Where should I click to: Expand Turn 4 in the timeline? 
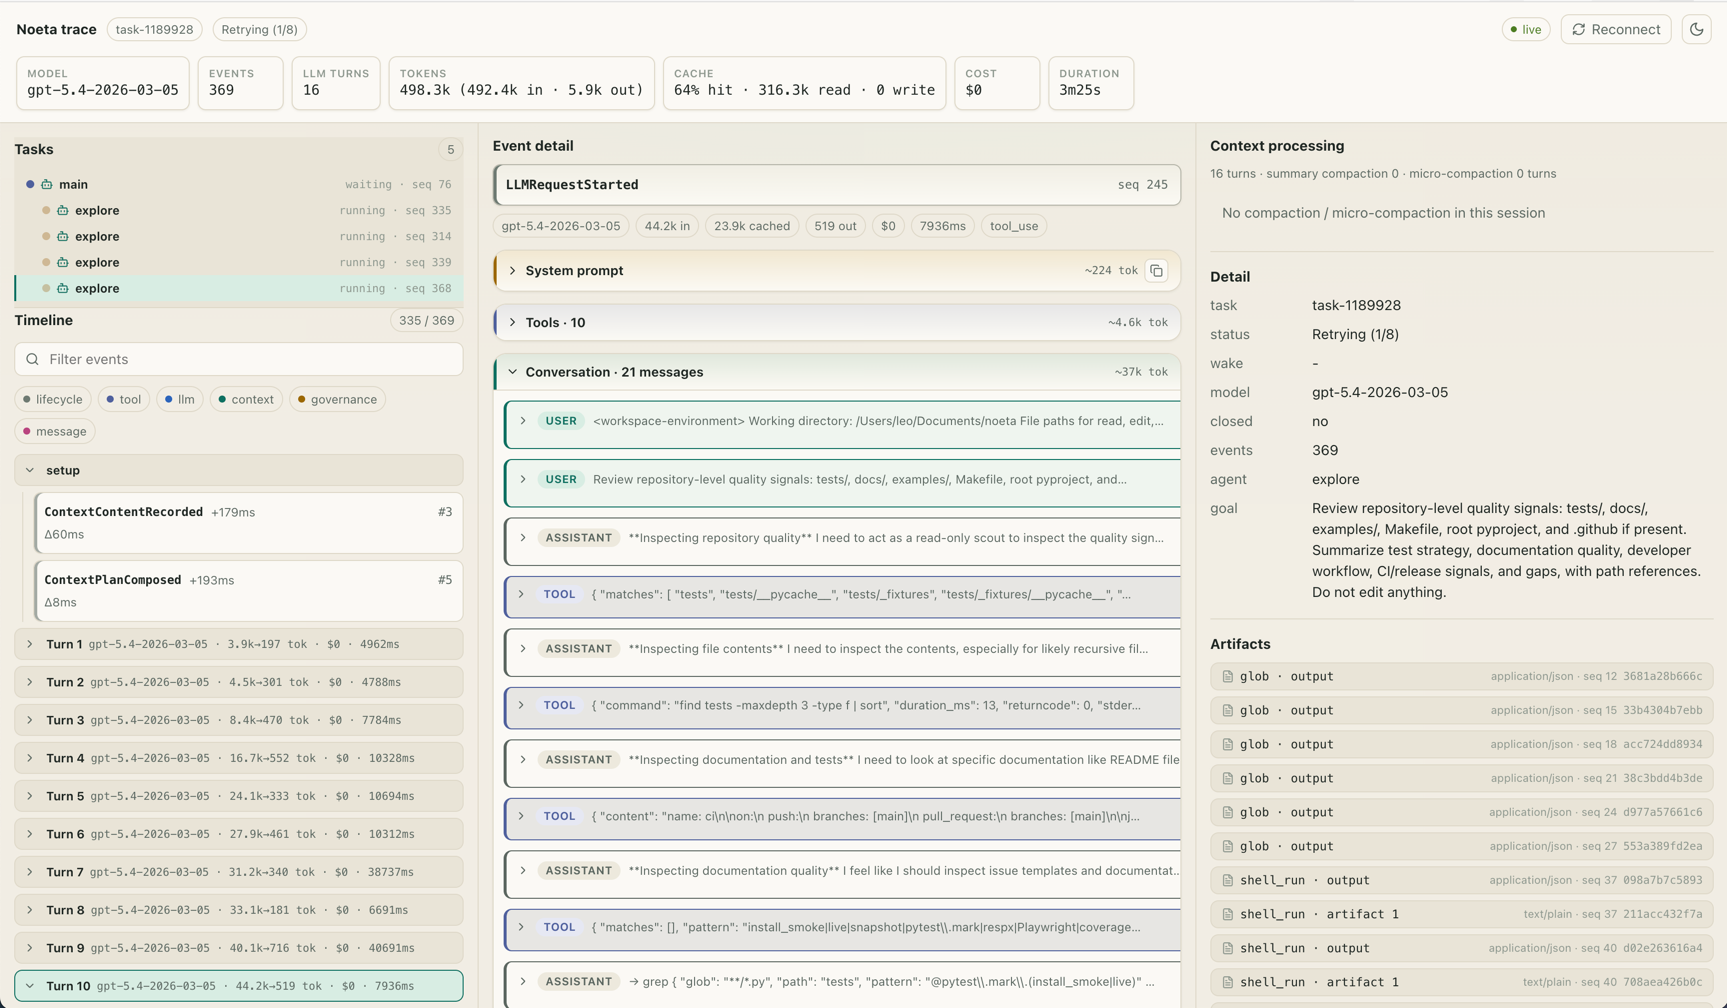coord(239,758)
